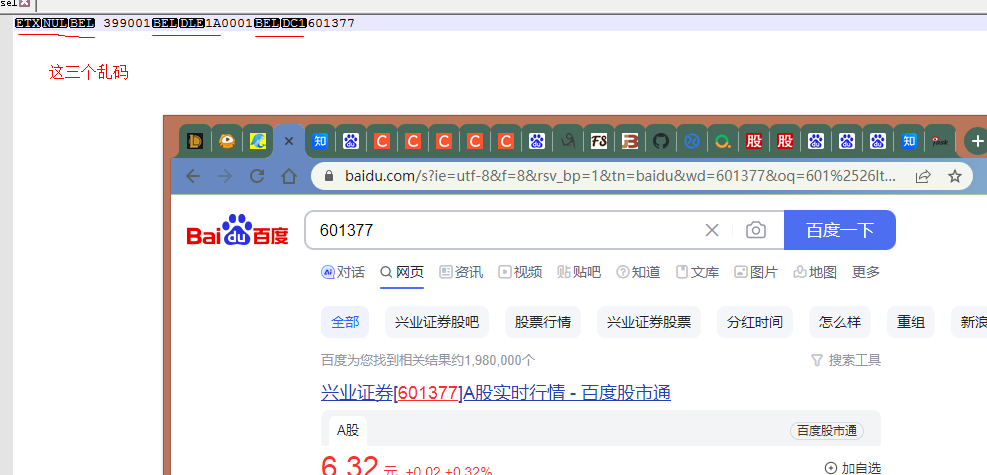The width and height of the screenshot is (987, 475).
Task: Open the green-orange ring icon browser tab
Action: click(723, 142)
